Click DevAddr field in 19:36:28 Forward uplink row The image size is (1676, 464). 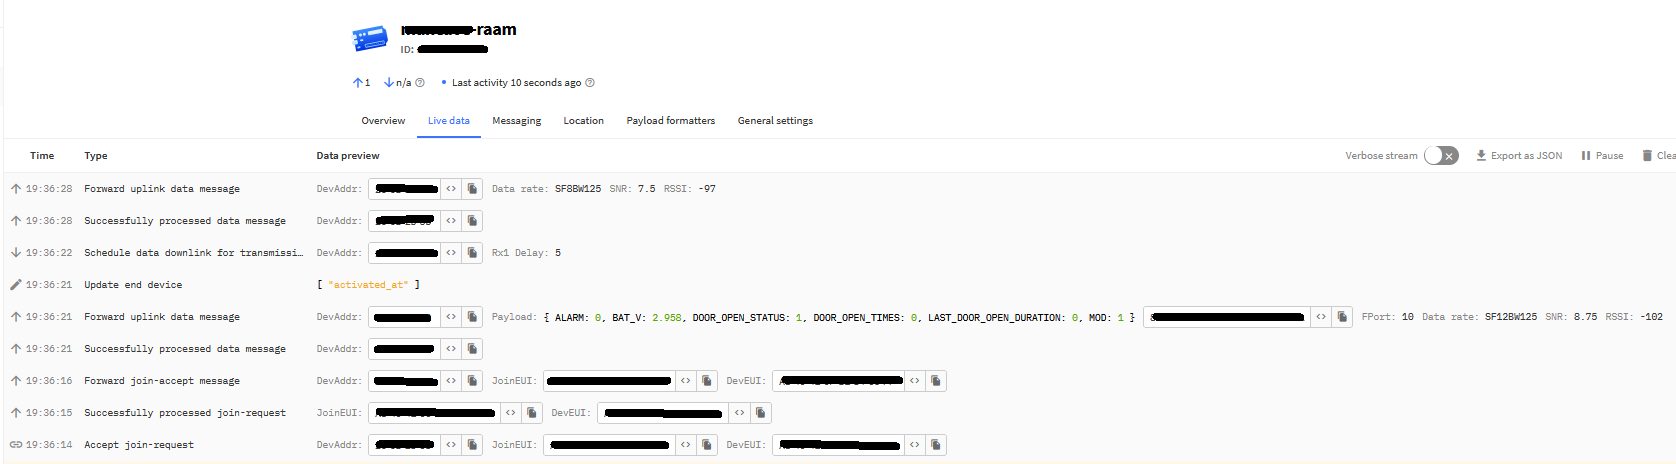click(x=405, y=189)
